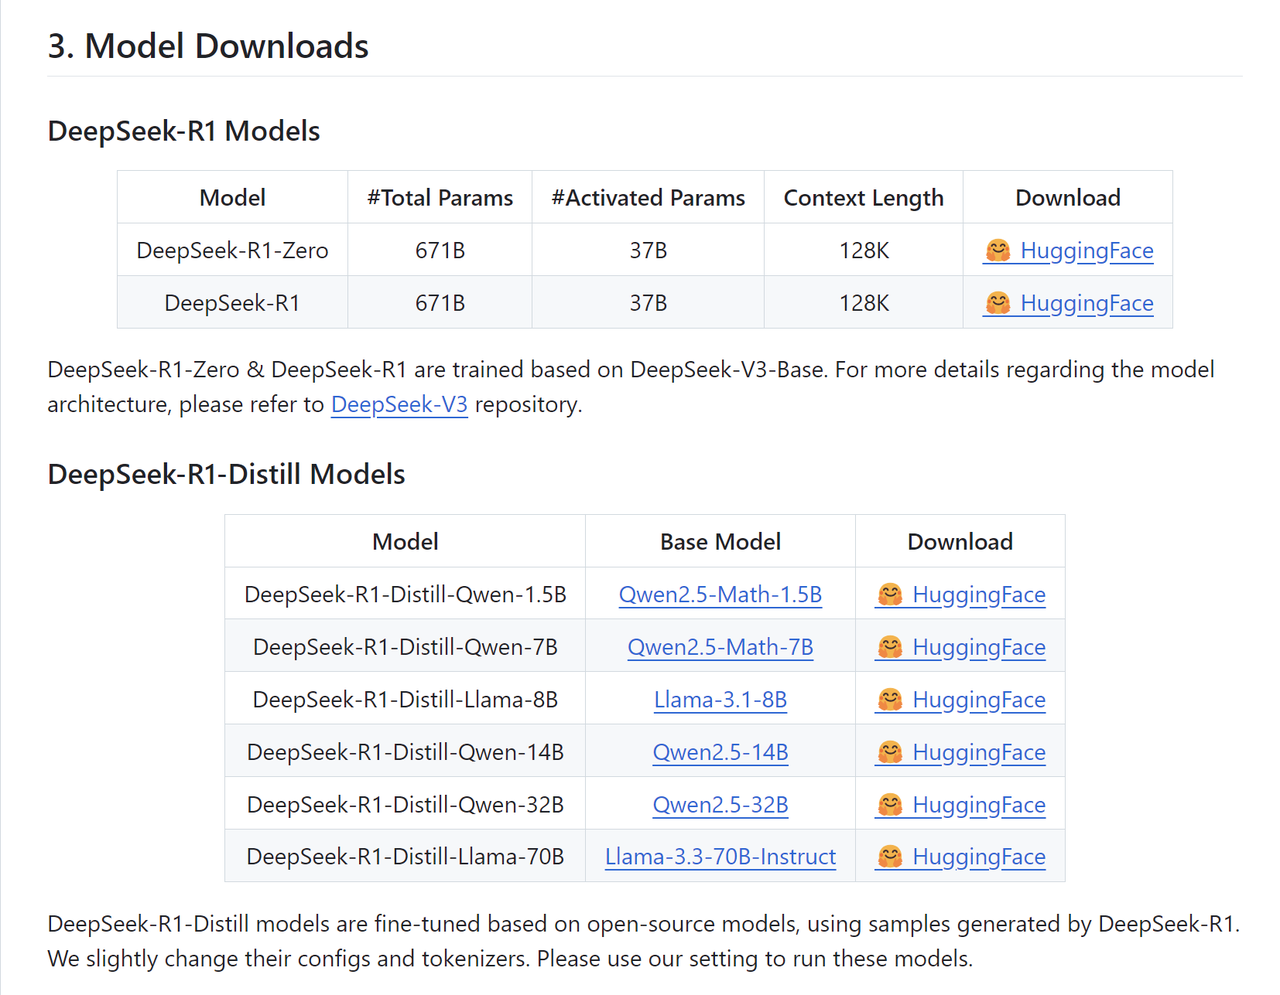Click the 37B value in DeepSeek-R1-Zero row
1280x995 pixels.
point(648,250)
